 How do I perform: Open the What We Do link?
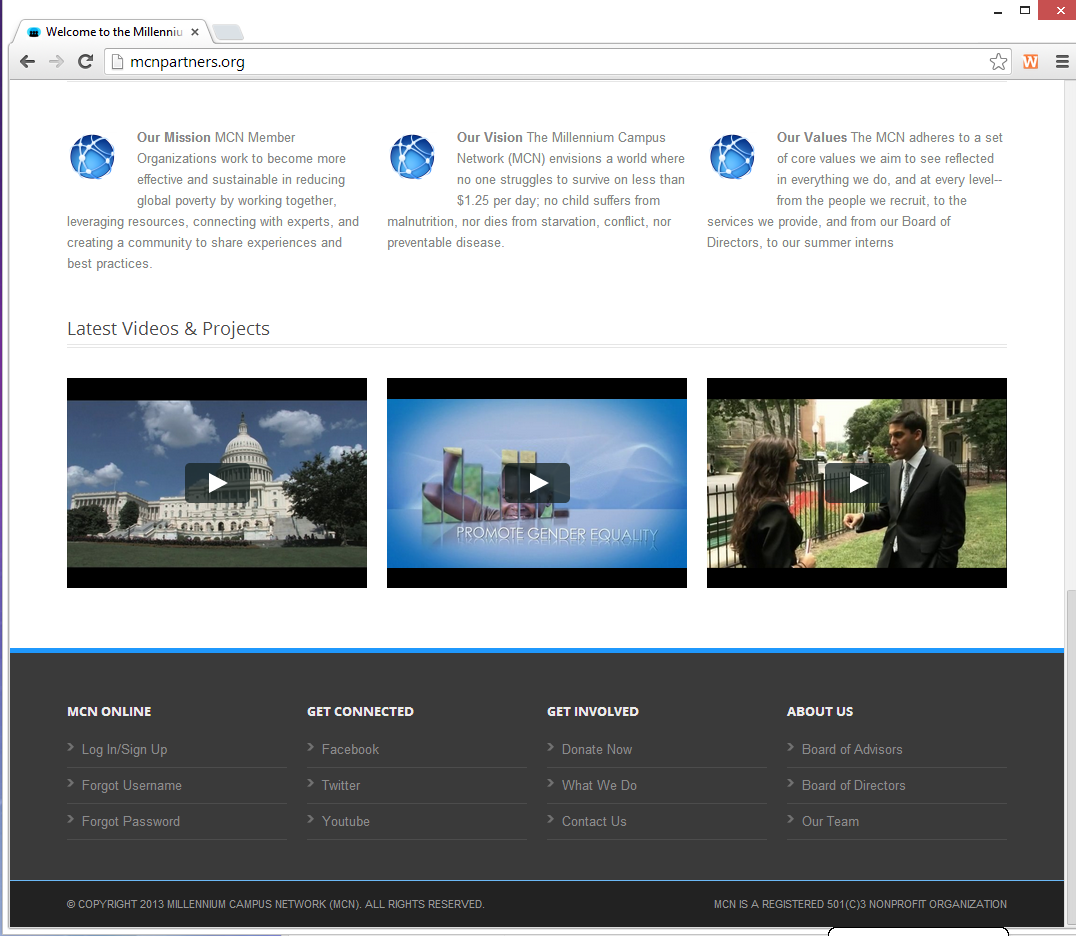tap(599, 785)
